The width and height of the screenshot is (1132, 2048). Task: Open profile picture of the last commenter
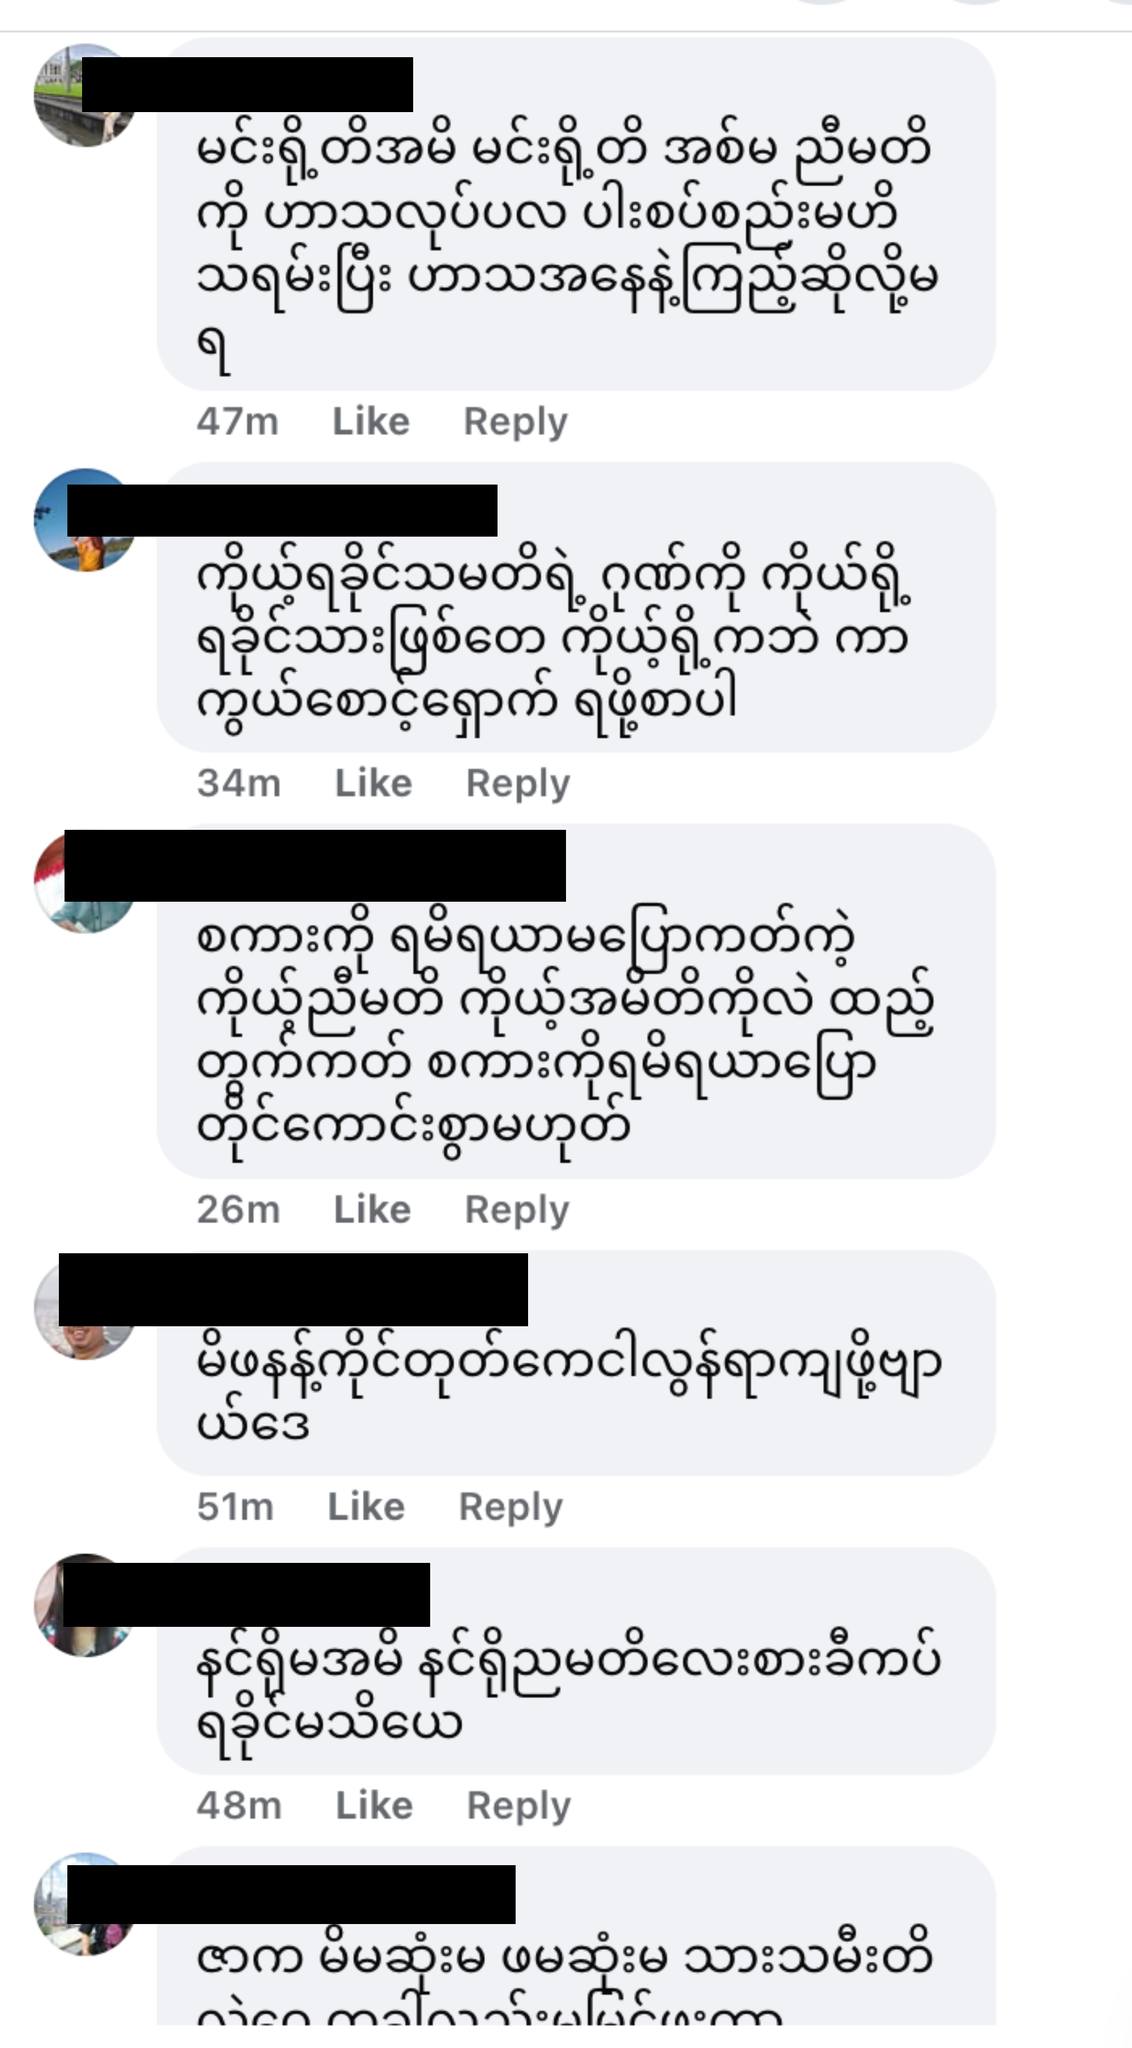86,1904
